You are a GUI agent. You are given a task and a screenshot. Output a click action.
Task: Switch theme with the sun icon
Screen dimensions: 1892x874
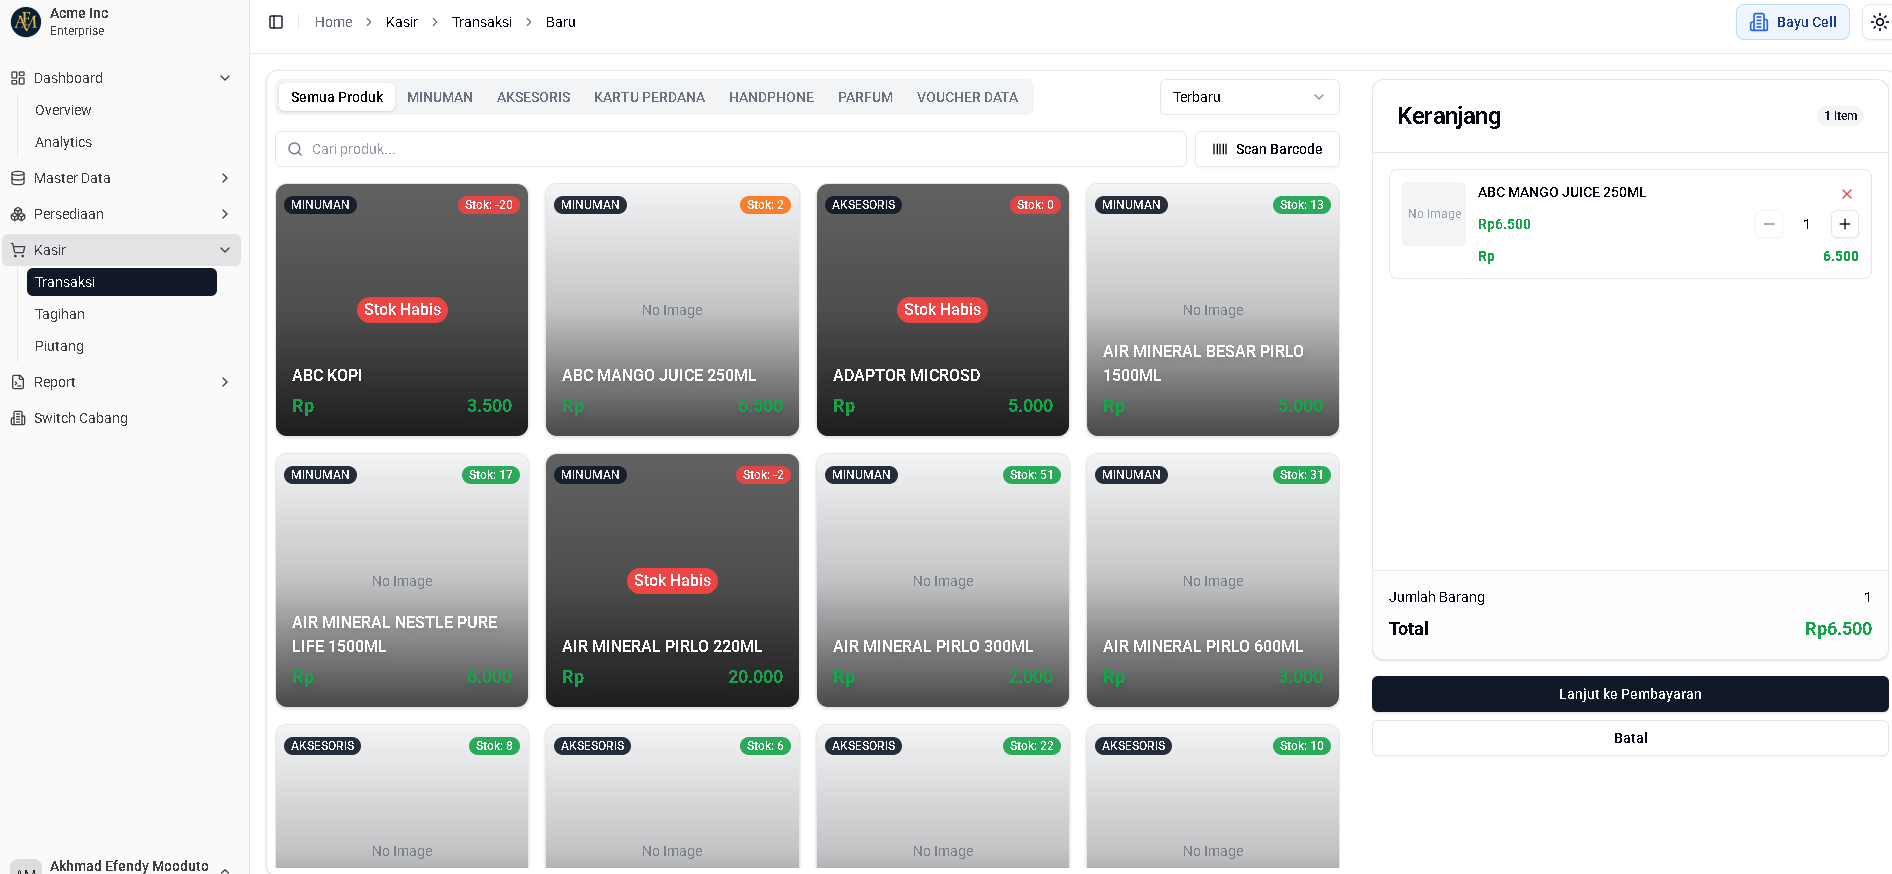click(1879, 22)
